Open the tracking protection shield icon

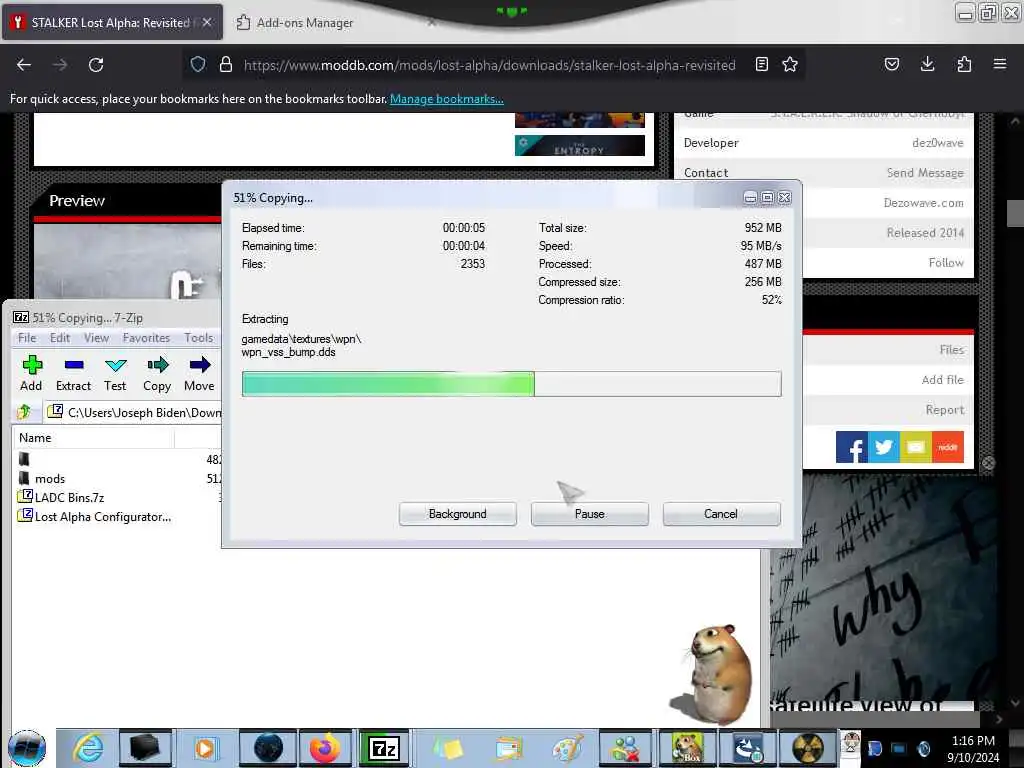(x=198, y=65)
